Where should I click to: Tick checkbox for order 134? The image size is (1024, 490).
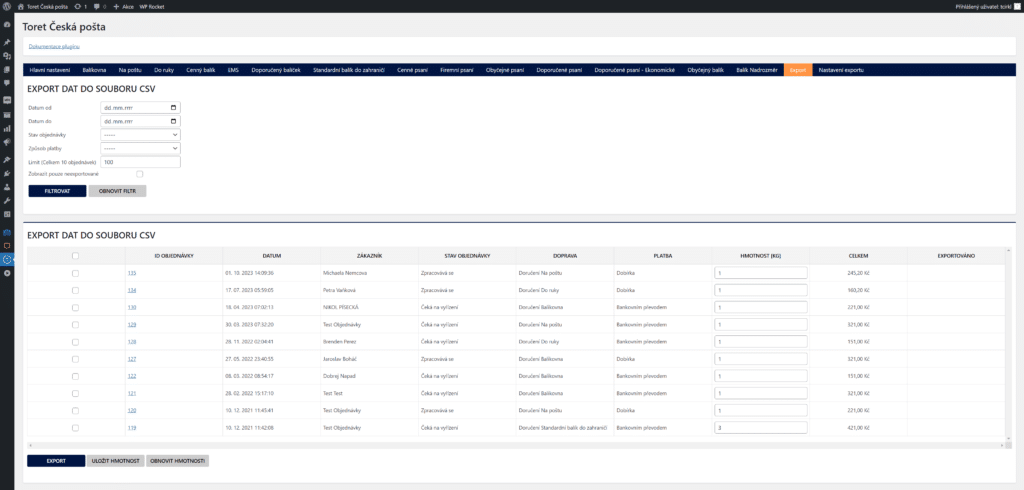pyautogui.click(x=75, y=290)
